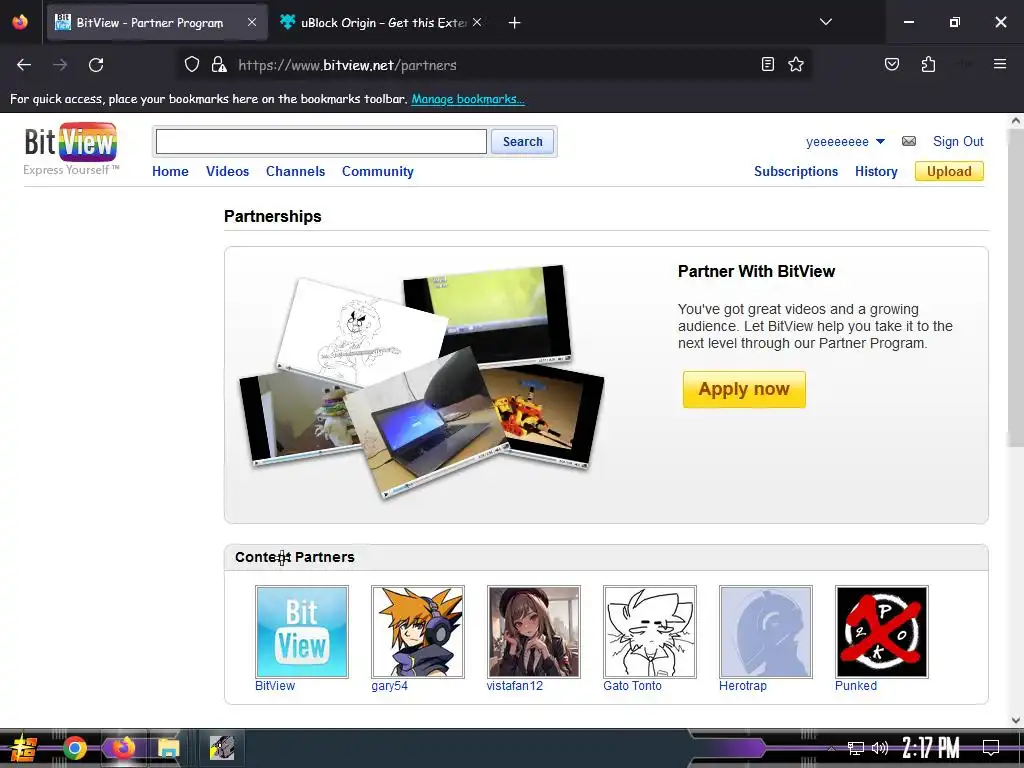The height and width of the screenshot is (768, 1024).
Task: Click the site lock icon
Action: [219, 64]
